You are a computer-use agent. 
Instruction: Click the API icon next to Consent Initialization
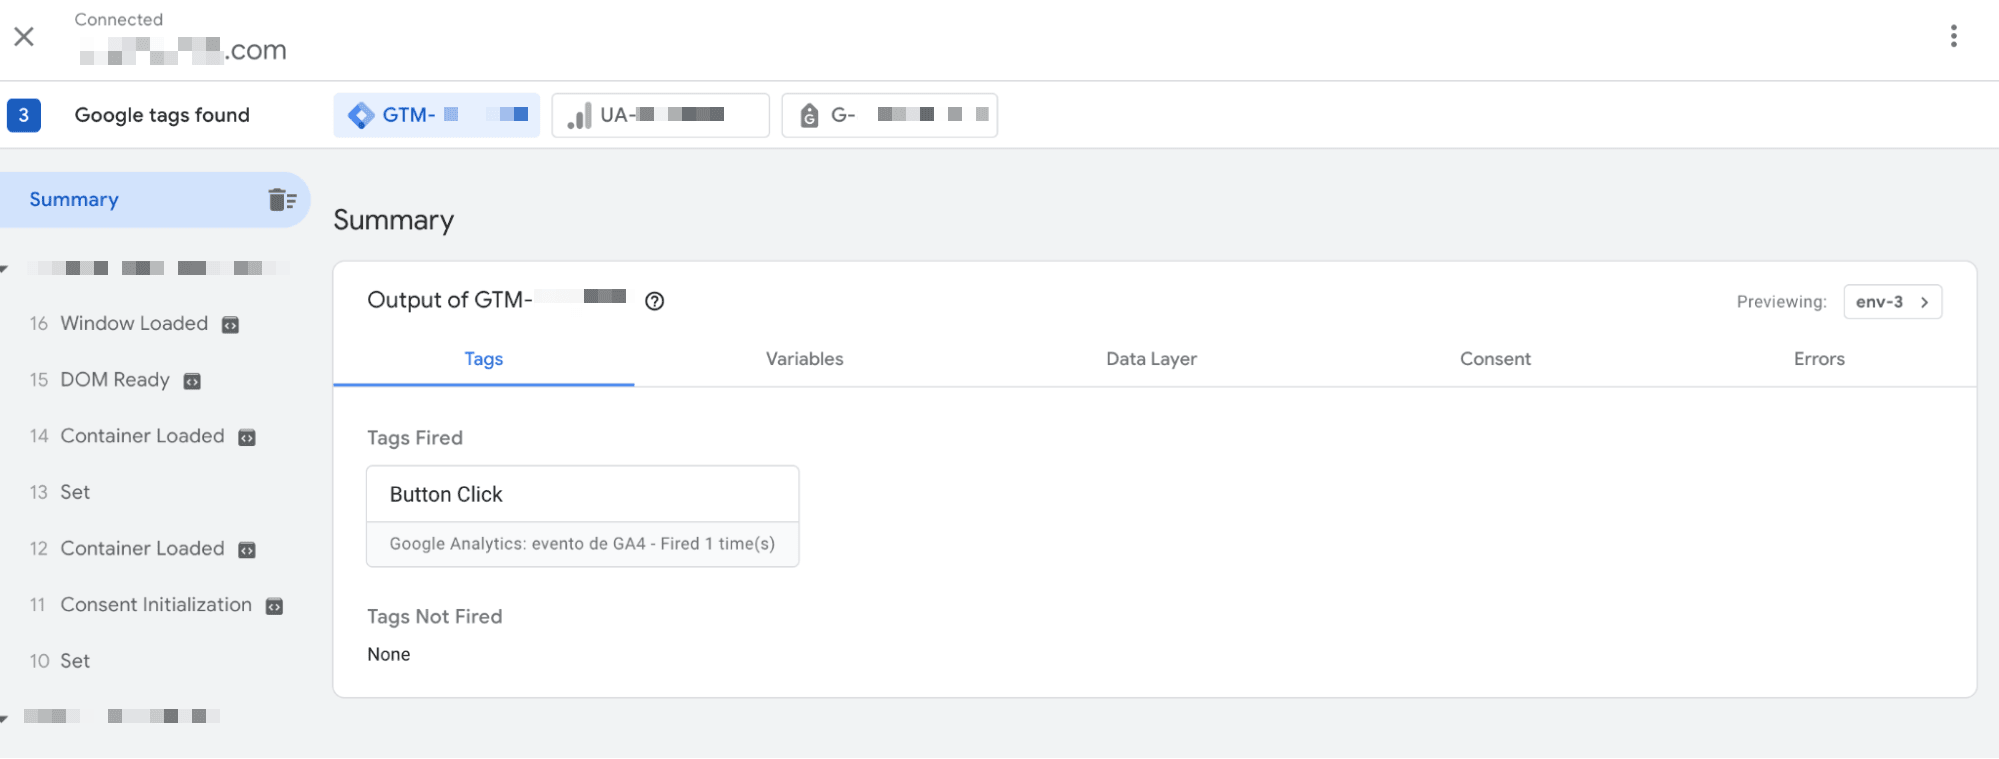click(274, 606)
